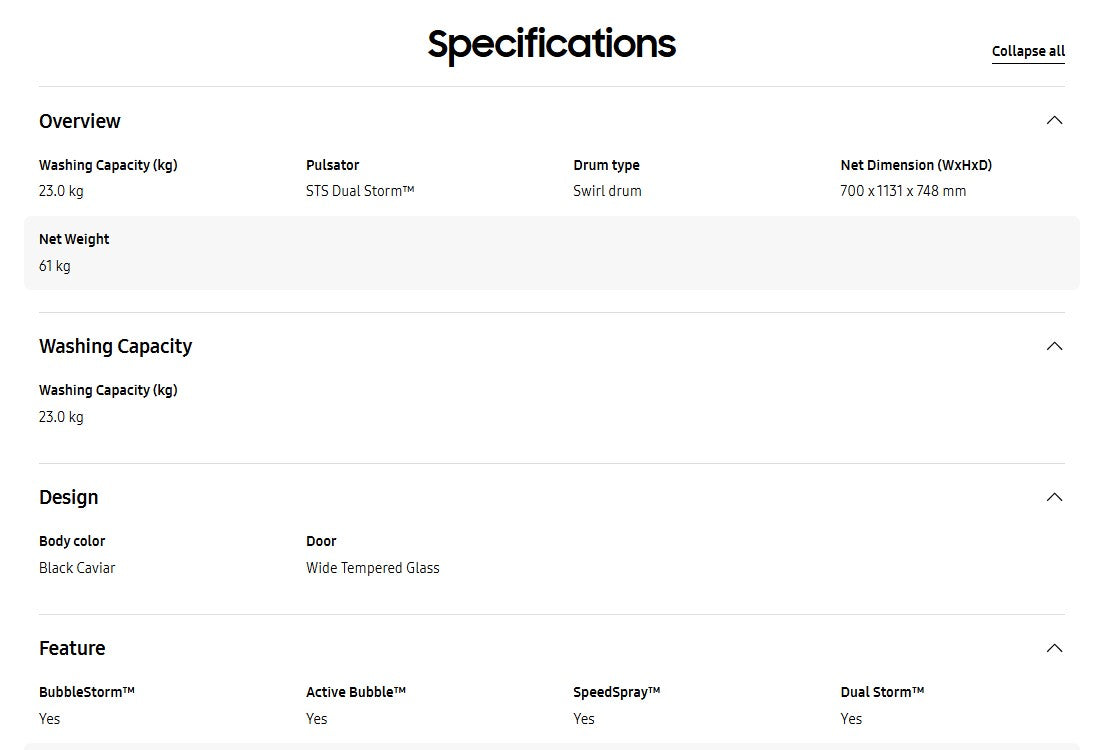
Task: Click the Specifications page title
Action: tap(552, 44)
